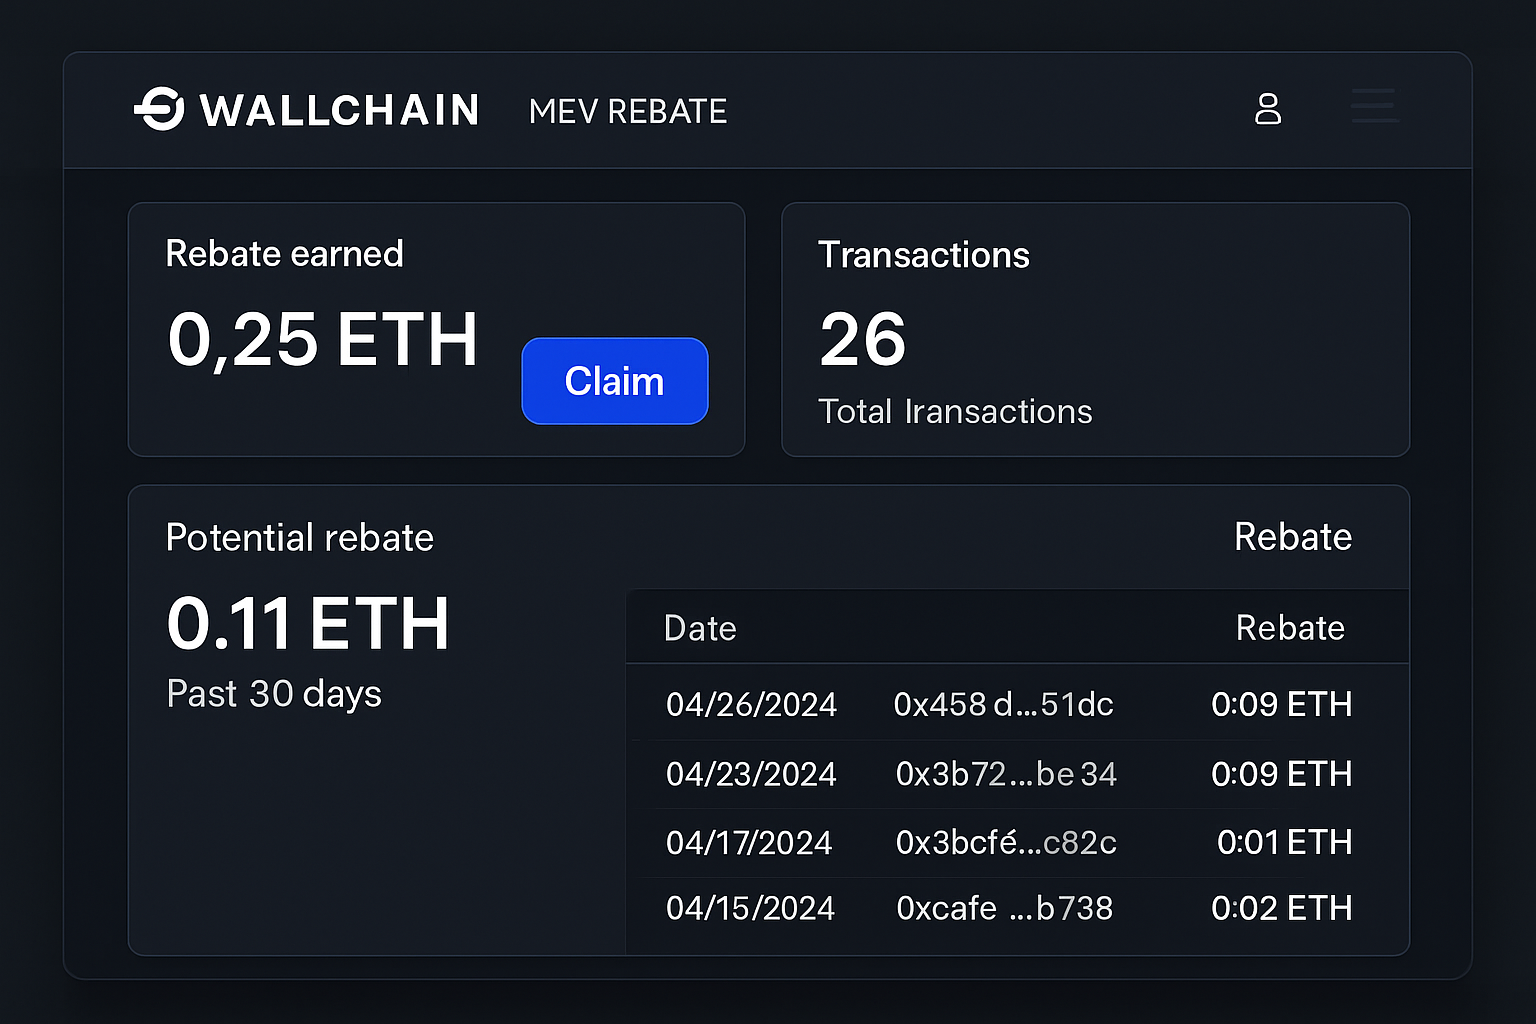
Task: Click the Date column header
Action: point(700,627)
